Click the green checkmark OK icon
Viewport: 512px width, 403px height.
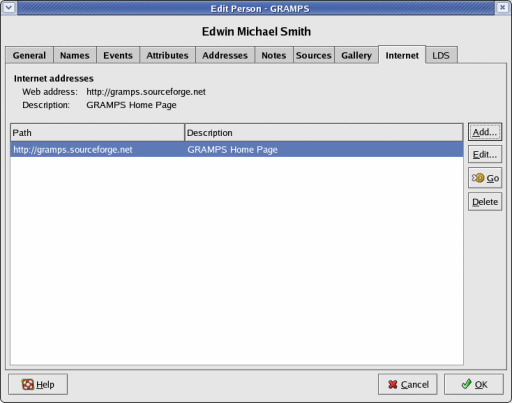[x=466, y=384]
